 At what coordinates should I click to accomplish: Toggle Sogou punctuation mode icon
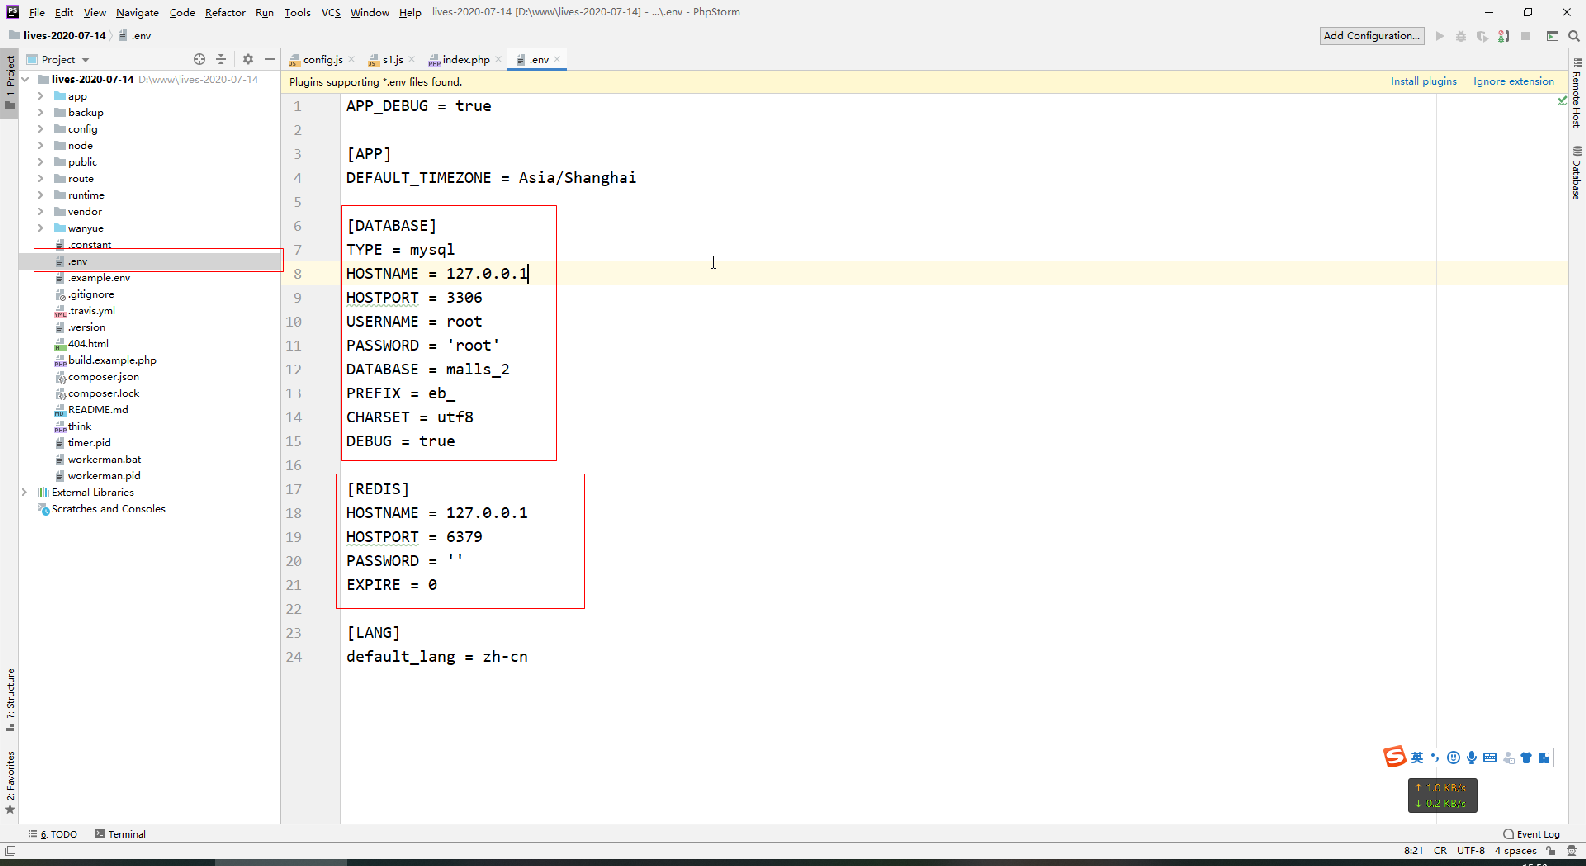click(1435, 757)
